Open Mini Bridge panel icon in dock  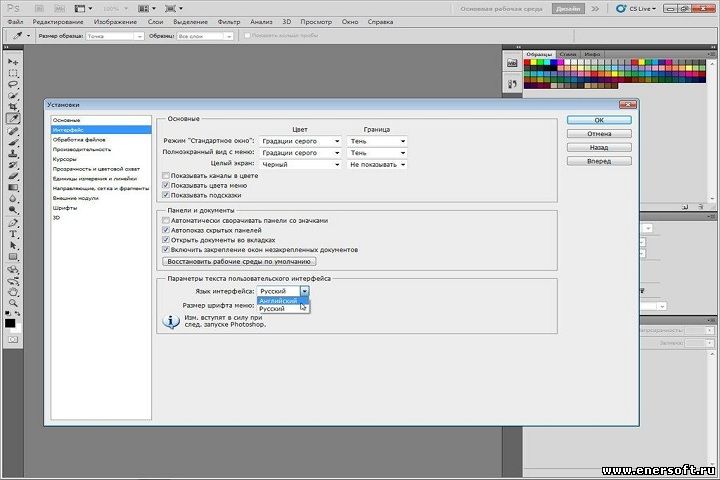click(x=512, y=63)
